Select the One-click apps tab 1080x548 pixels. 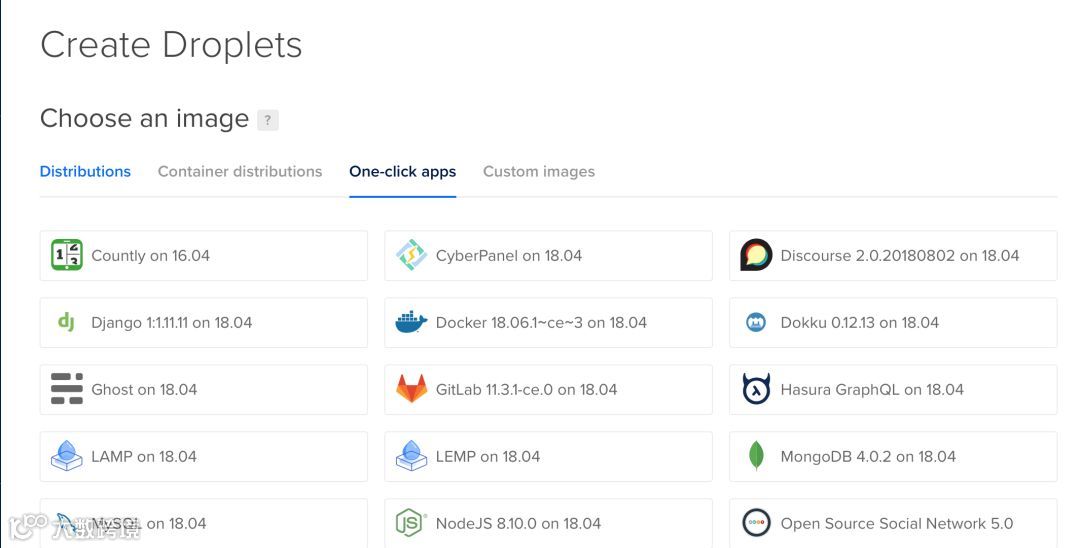(402, 171)
